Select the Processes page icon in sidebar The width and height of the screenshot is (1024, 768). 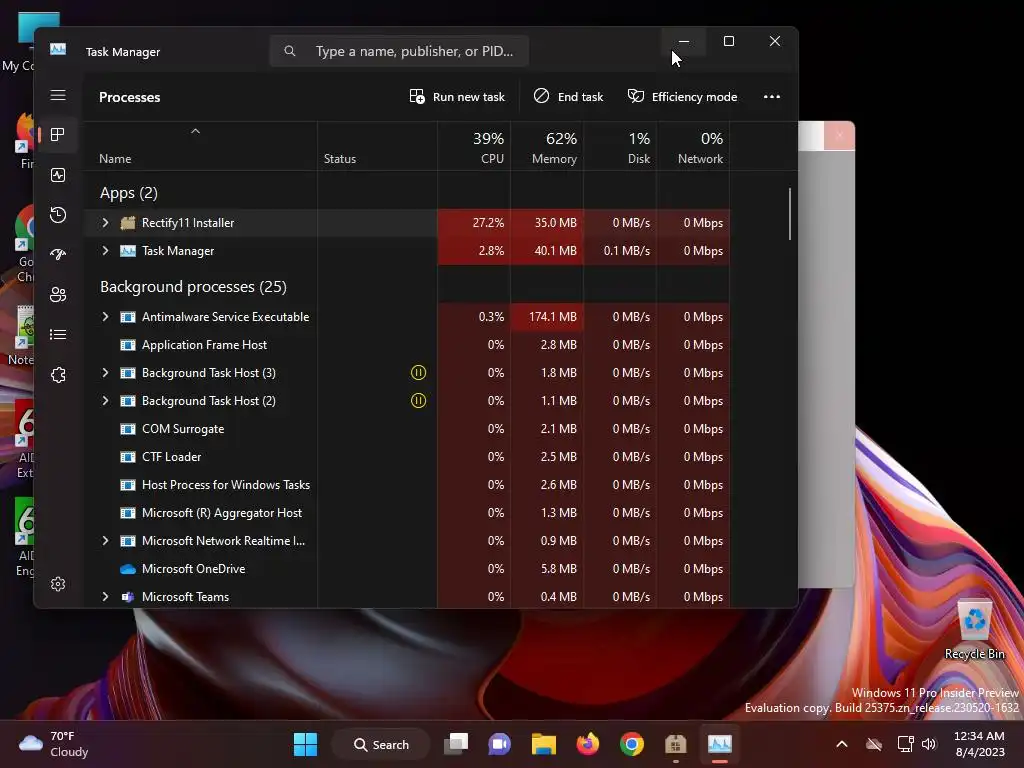coord(58,135)
